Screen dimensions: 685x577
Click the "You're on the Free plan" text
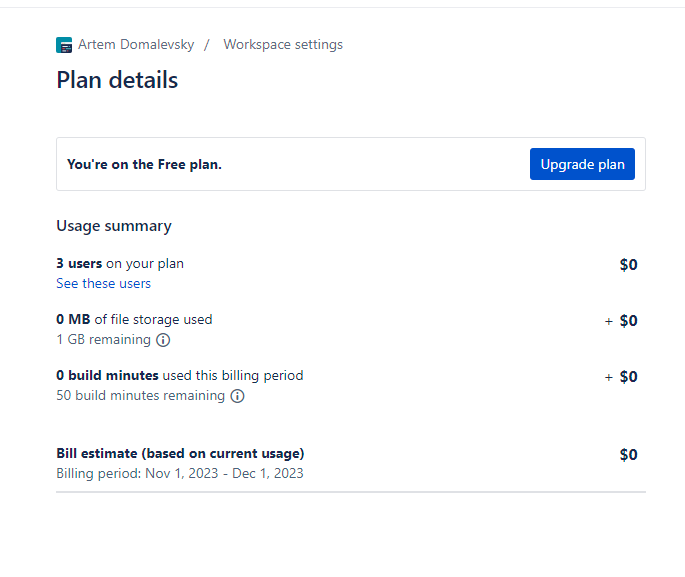[x=144, y=164]
